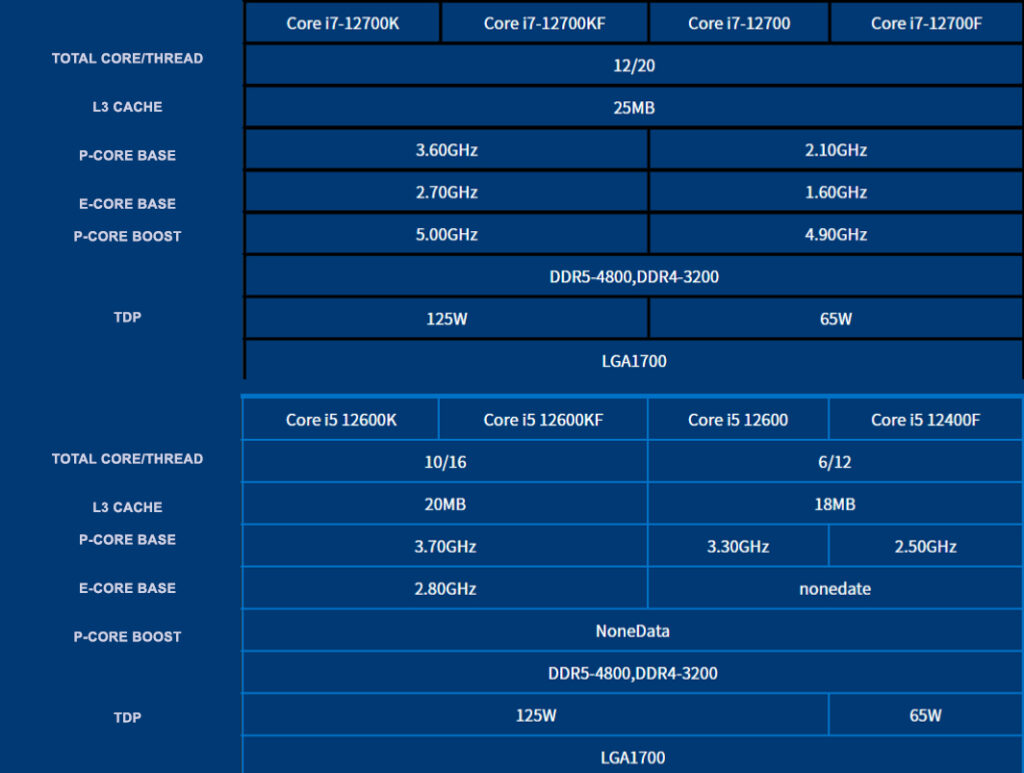Select the 5.00GHz P-core boost cell

tap(446, 234)
